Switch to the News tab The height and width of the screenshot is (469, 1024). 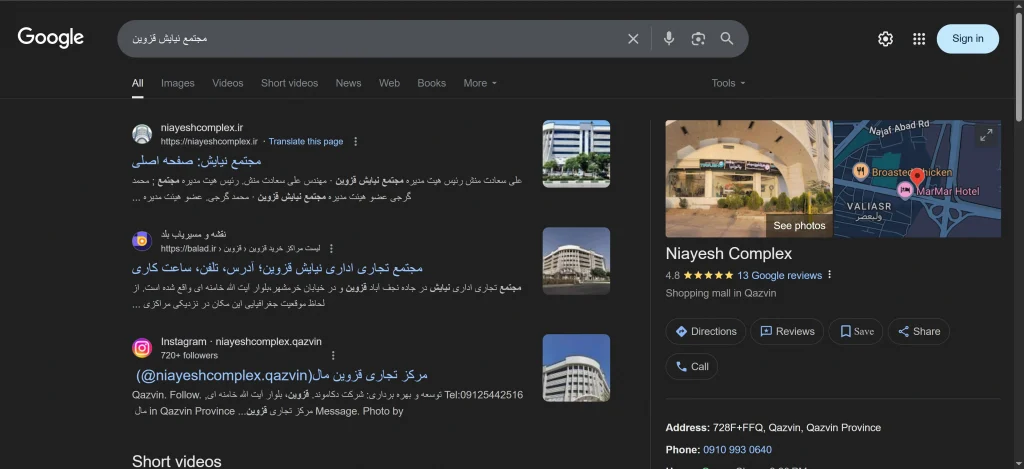(x=348, y=84)
